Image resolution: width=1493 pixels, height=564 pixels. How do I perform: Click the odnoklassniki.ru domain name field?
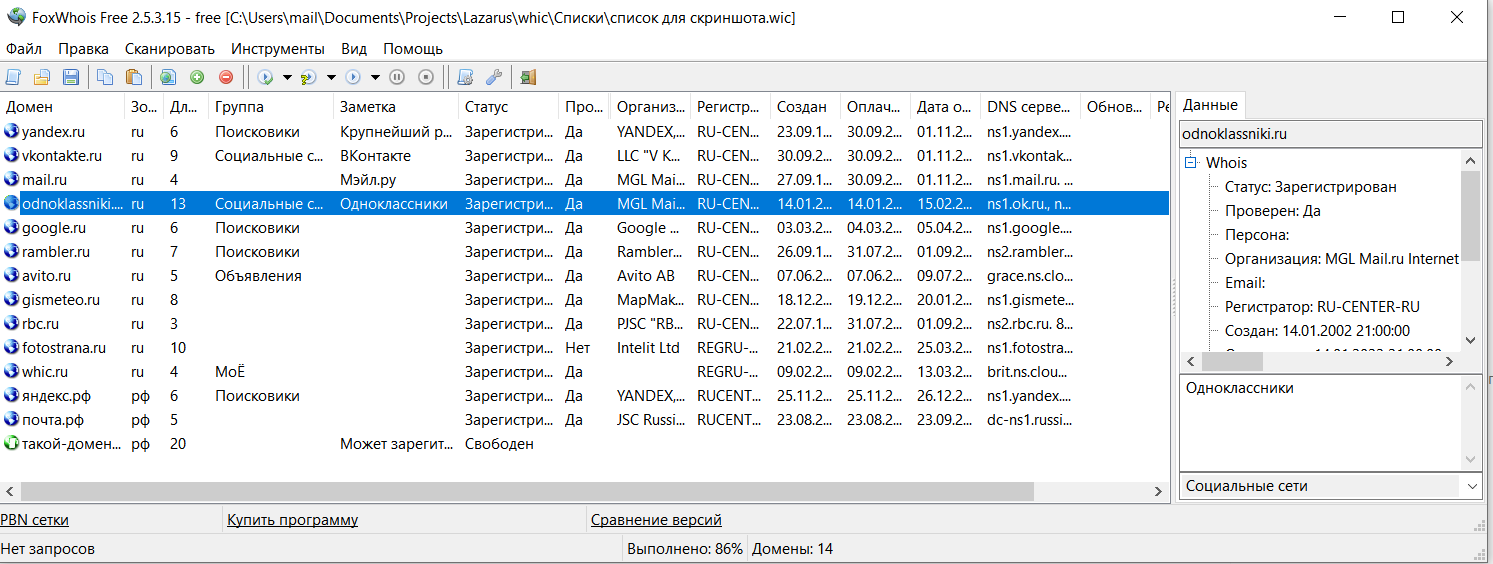point(1330,133)
